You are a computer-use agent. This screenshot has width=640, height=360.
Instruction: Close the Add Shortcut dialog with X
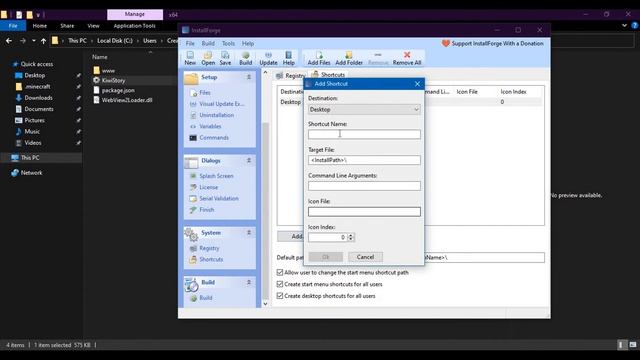click(417, 84)
